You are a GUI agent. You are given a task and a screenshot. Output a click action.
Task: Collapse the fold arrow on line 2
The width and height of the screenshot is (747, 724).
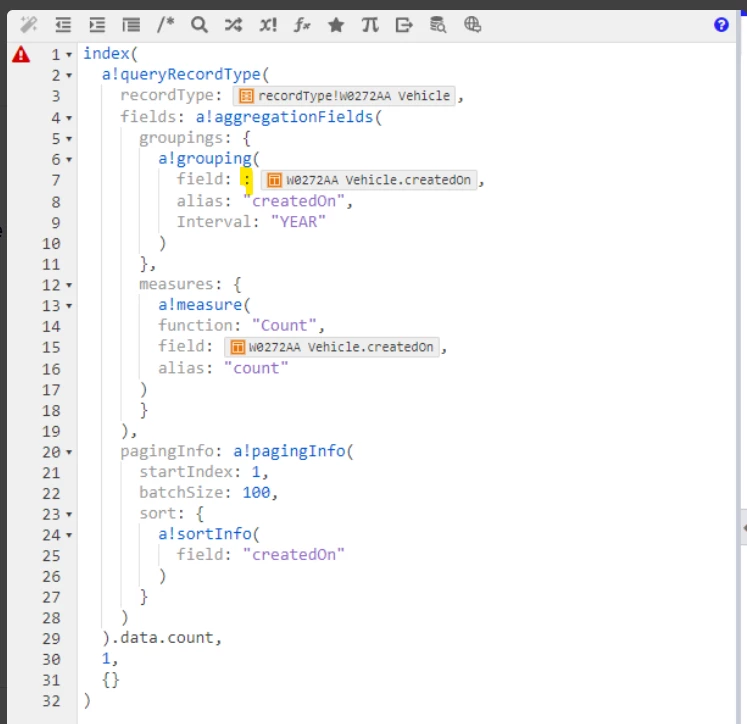[69, 76]
